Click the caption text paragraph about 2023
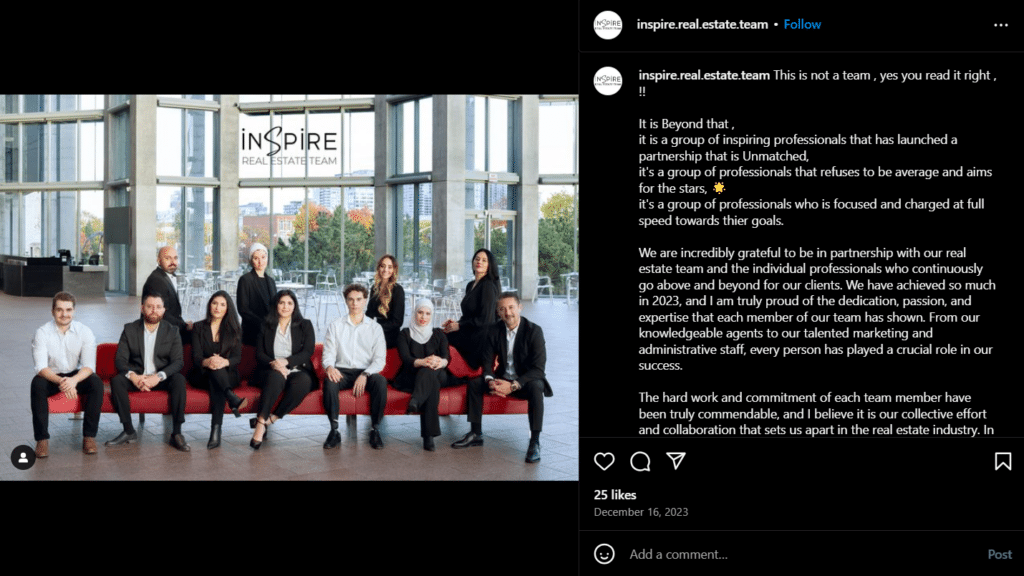The height and width of the screenshot is (576, 1024). [817, 309]
